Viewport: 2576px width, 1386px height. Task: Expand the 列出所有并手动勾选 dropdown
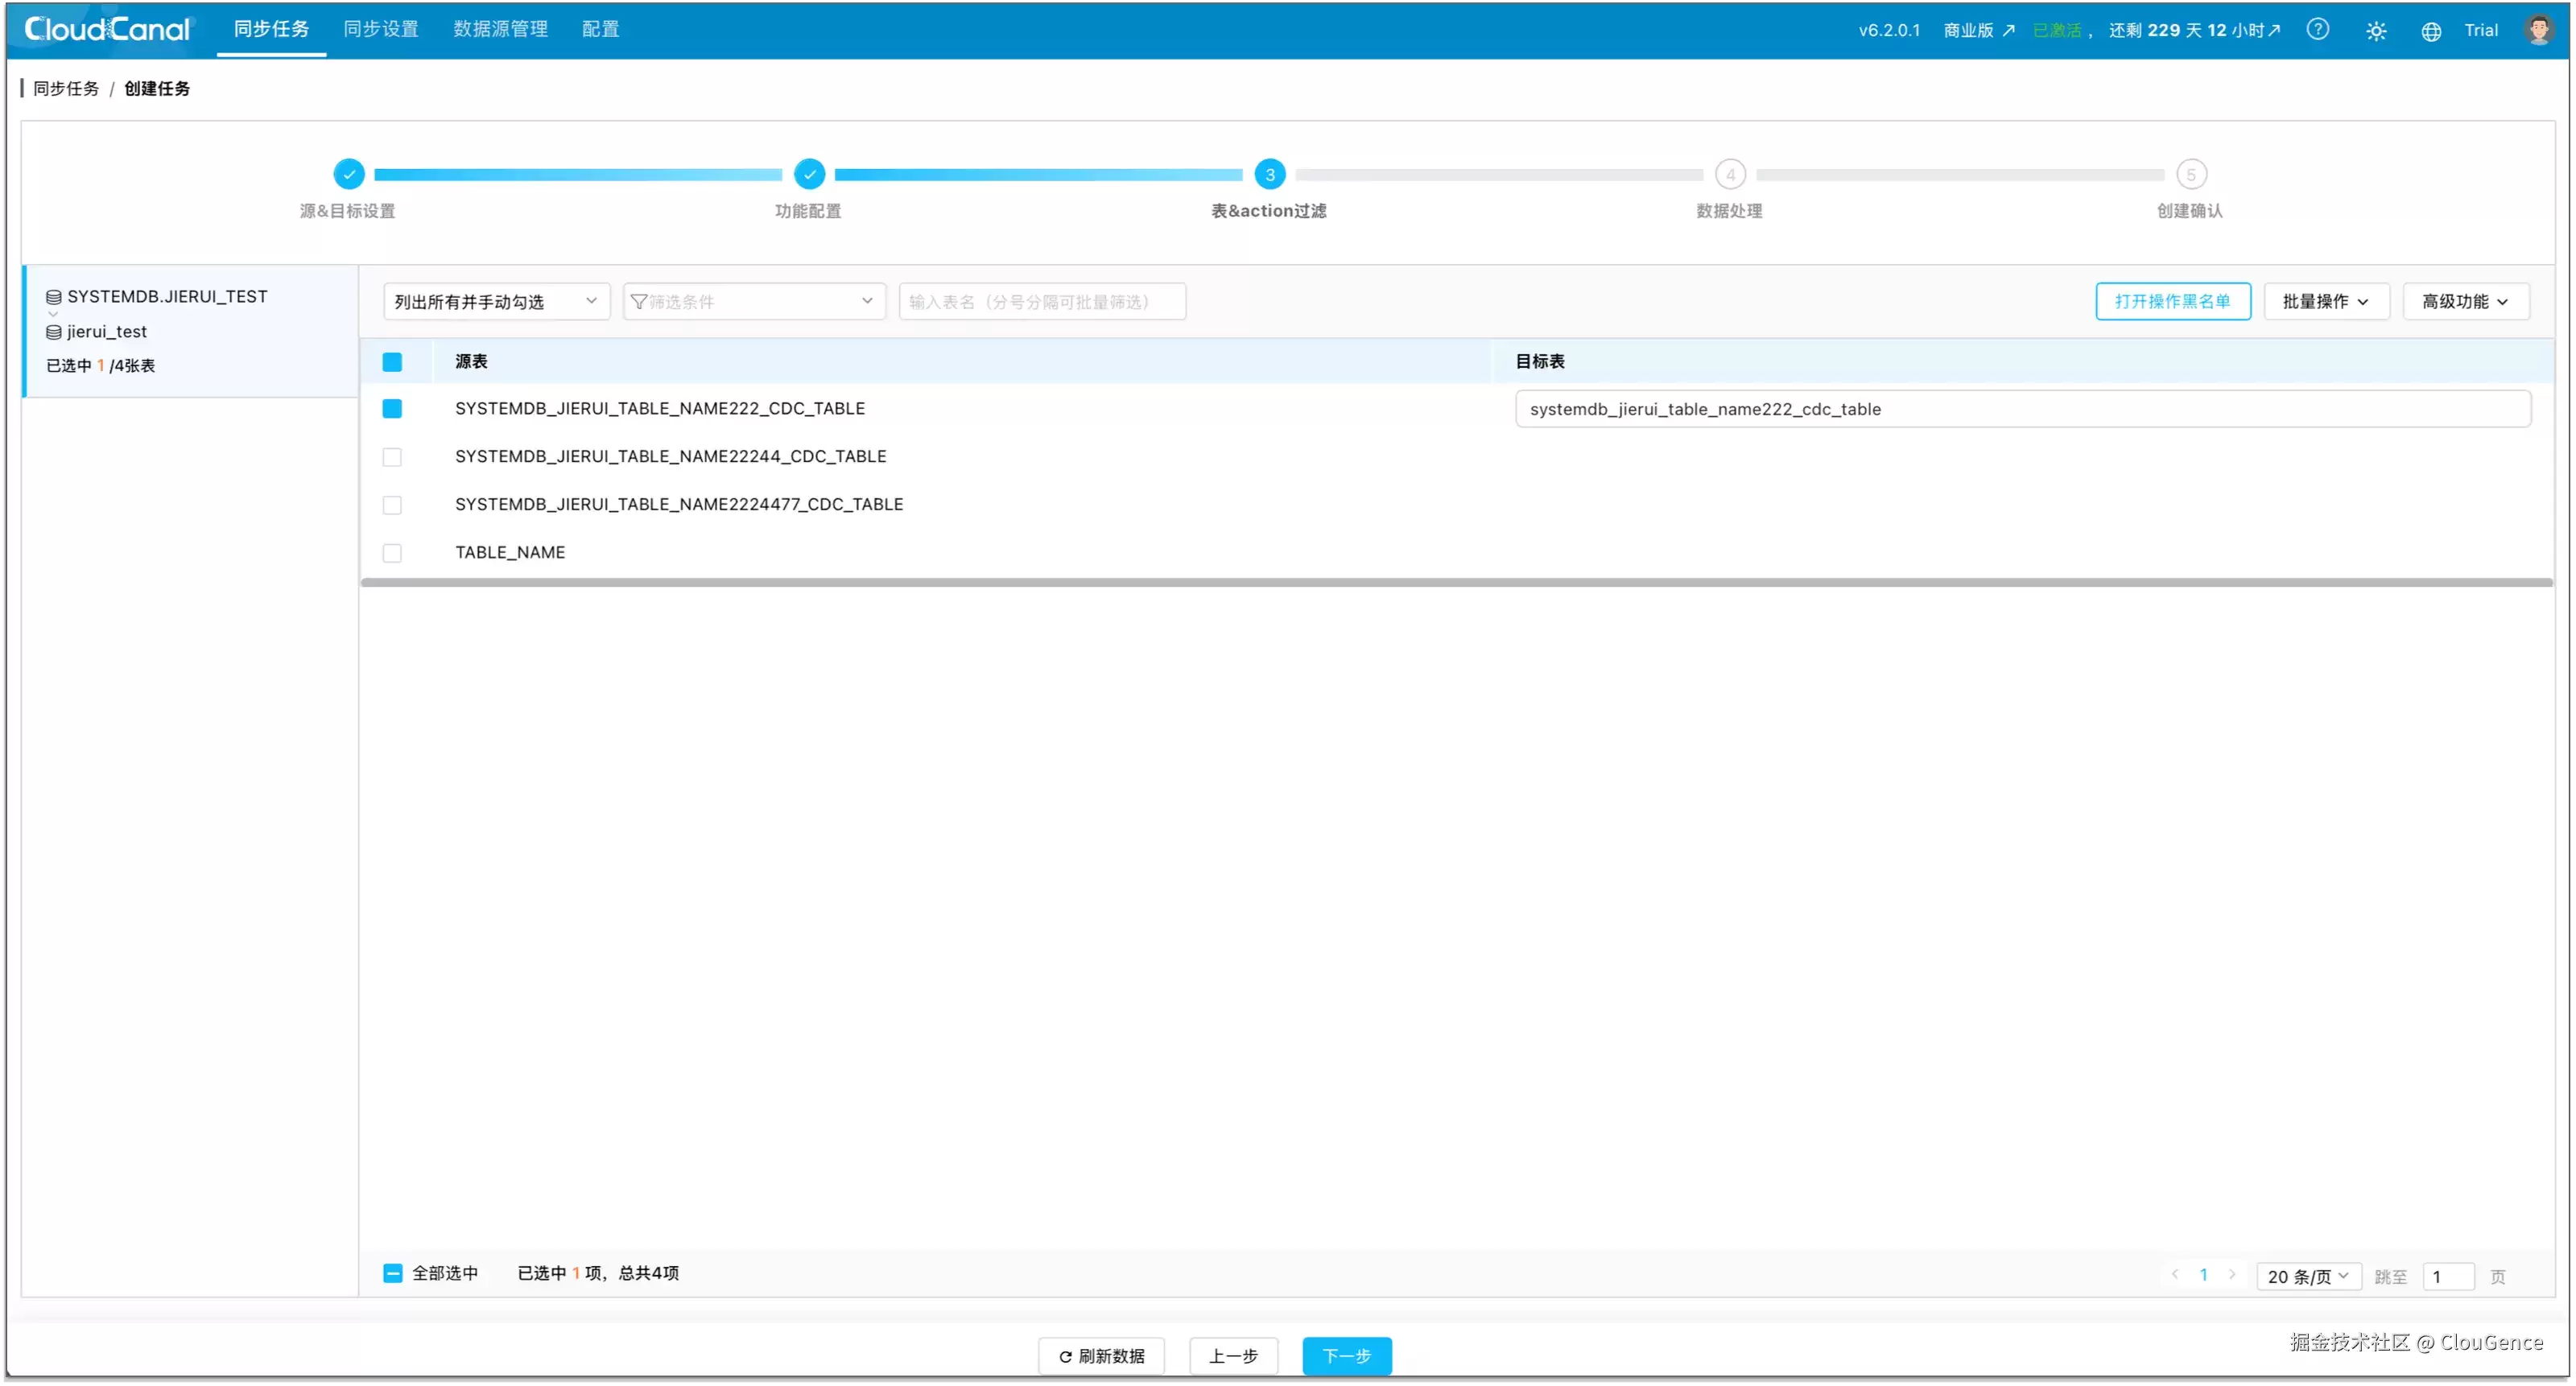[496, 301]
